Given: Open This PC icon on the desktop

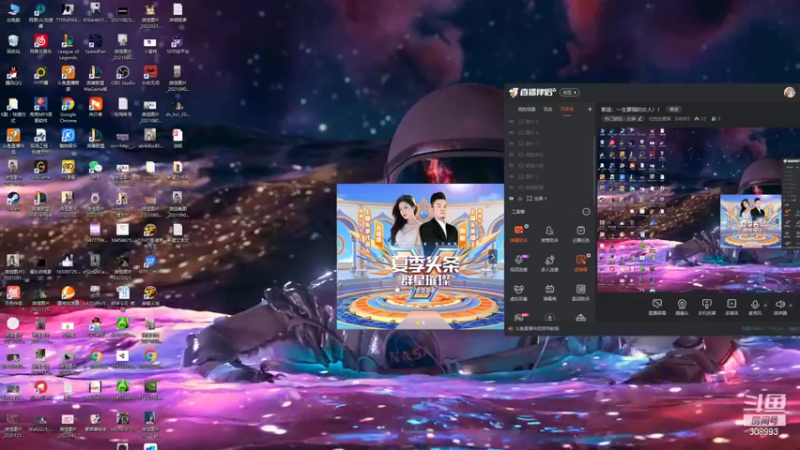Looking at the screenshot, I should tap(13, 13).
